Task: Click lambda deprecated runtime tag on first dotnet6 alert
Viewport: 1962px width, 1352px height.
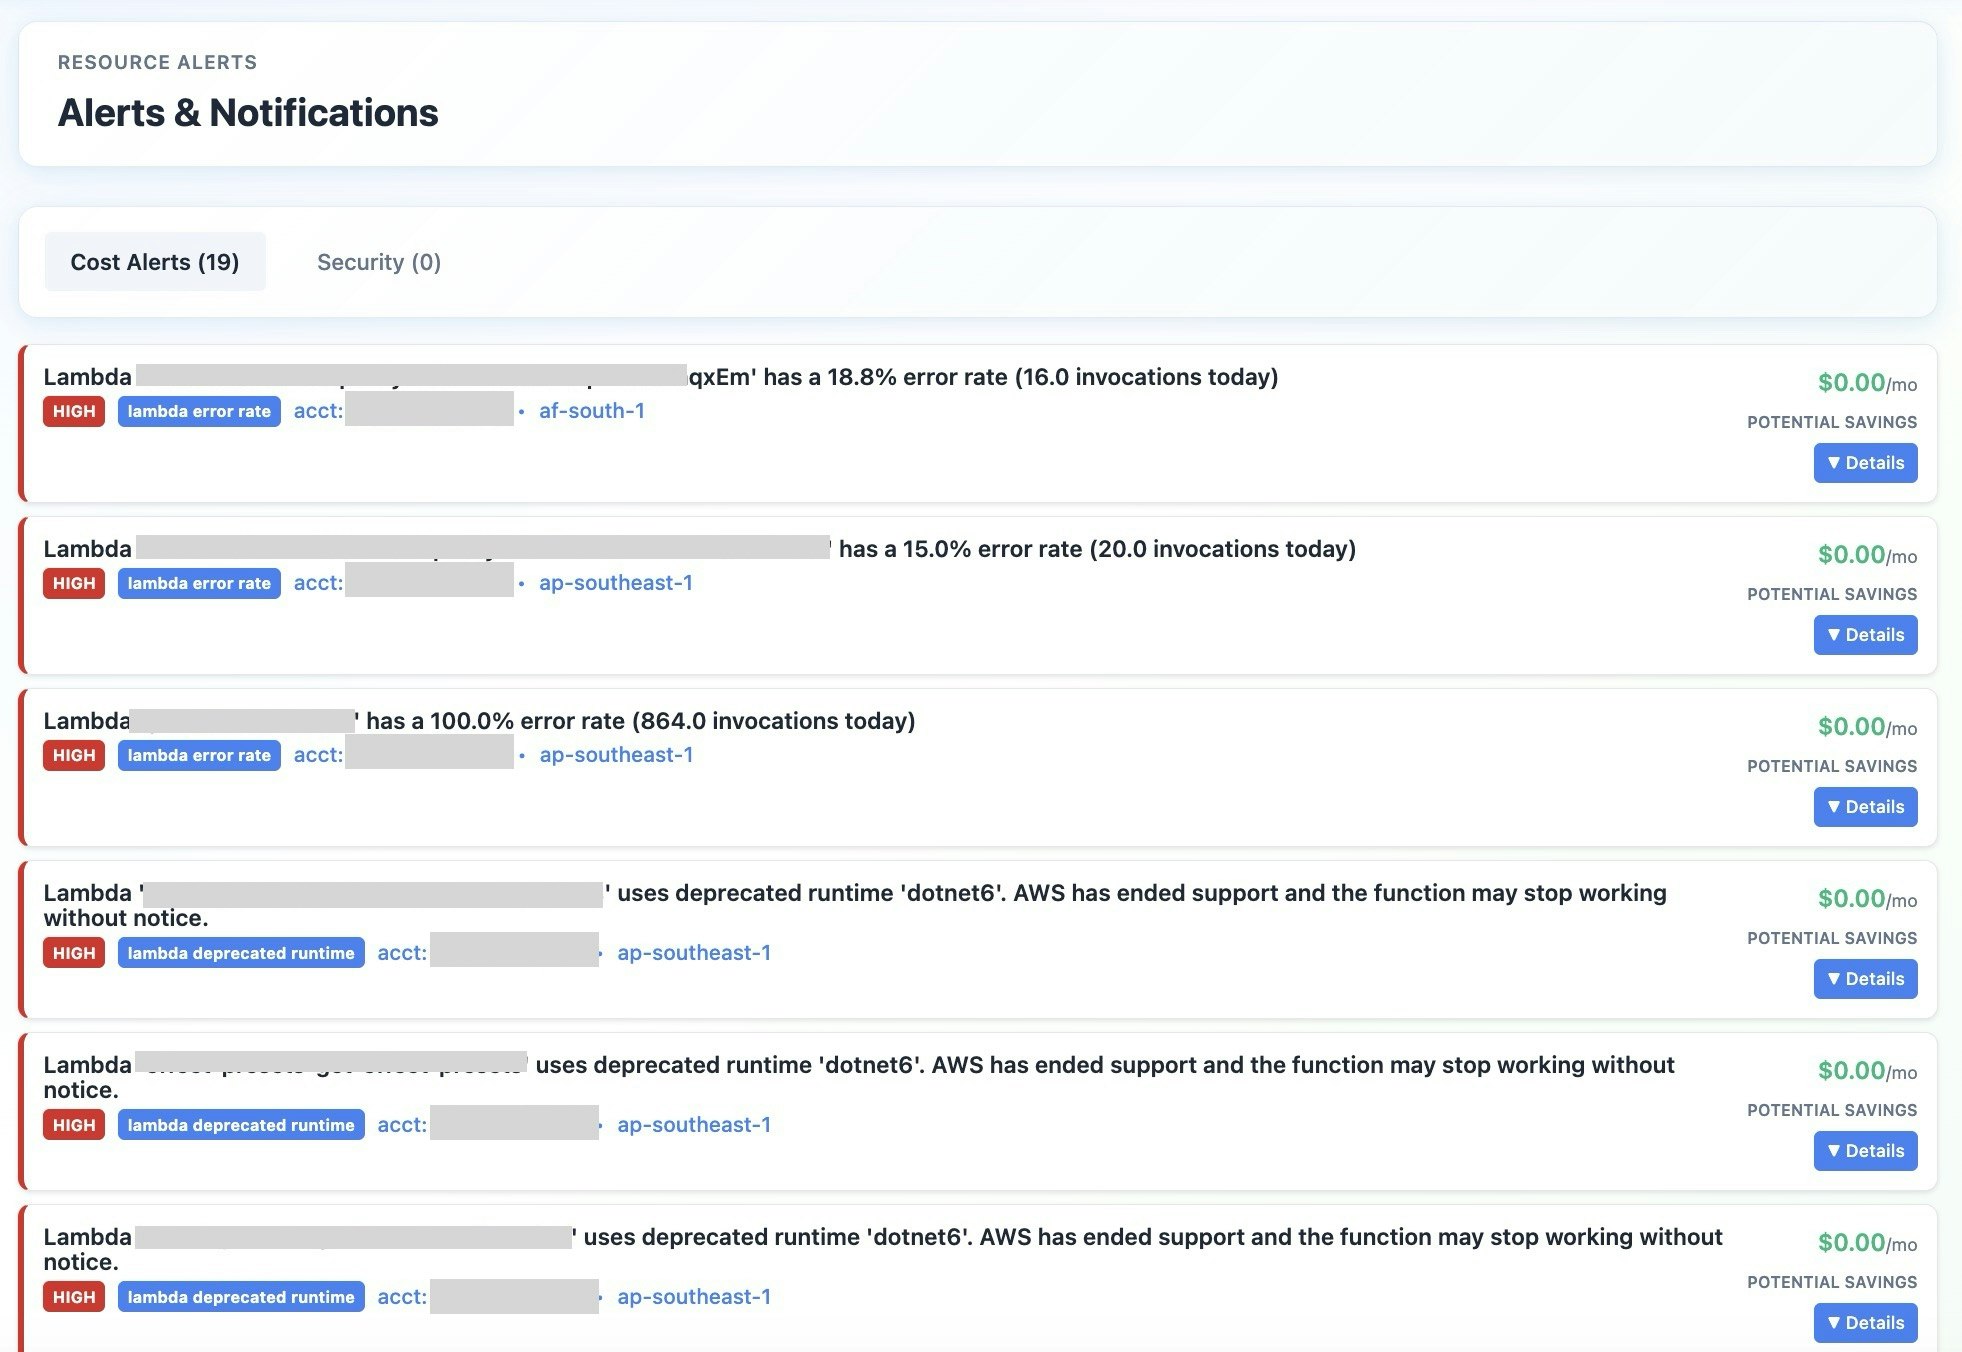Action: pos(241,953)
